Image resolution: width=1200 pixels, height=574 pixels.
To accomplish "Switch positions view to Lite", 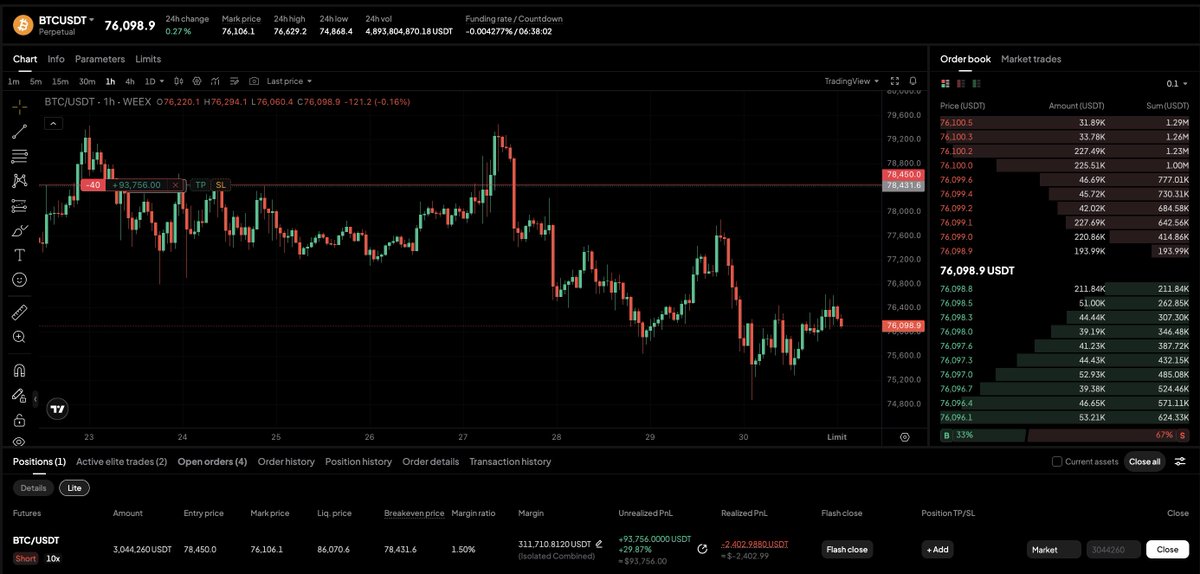I will click(72, 488).
